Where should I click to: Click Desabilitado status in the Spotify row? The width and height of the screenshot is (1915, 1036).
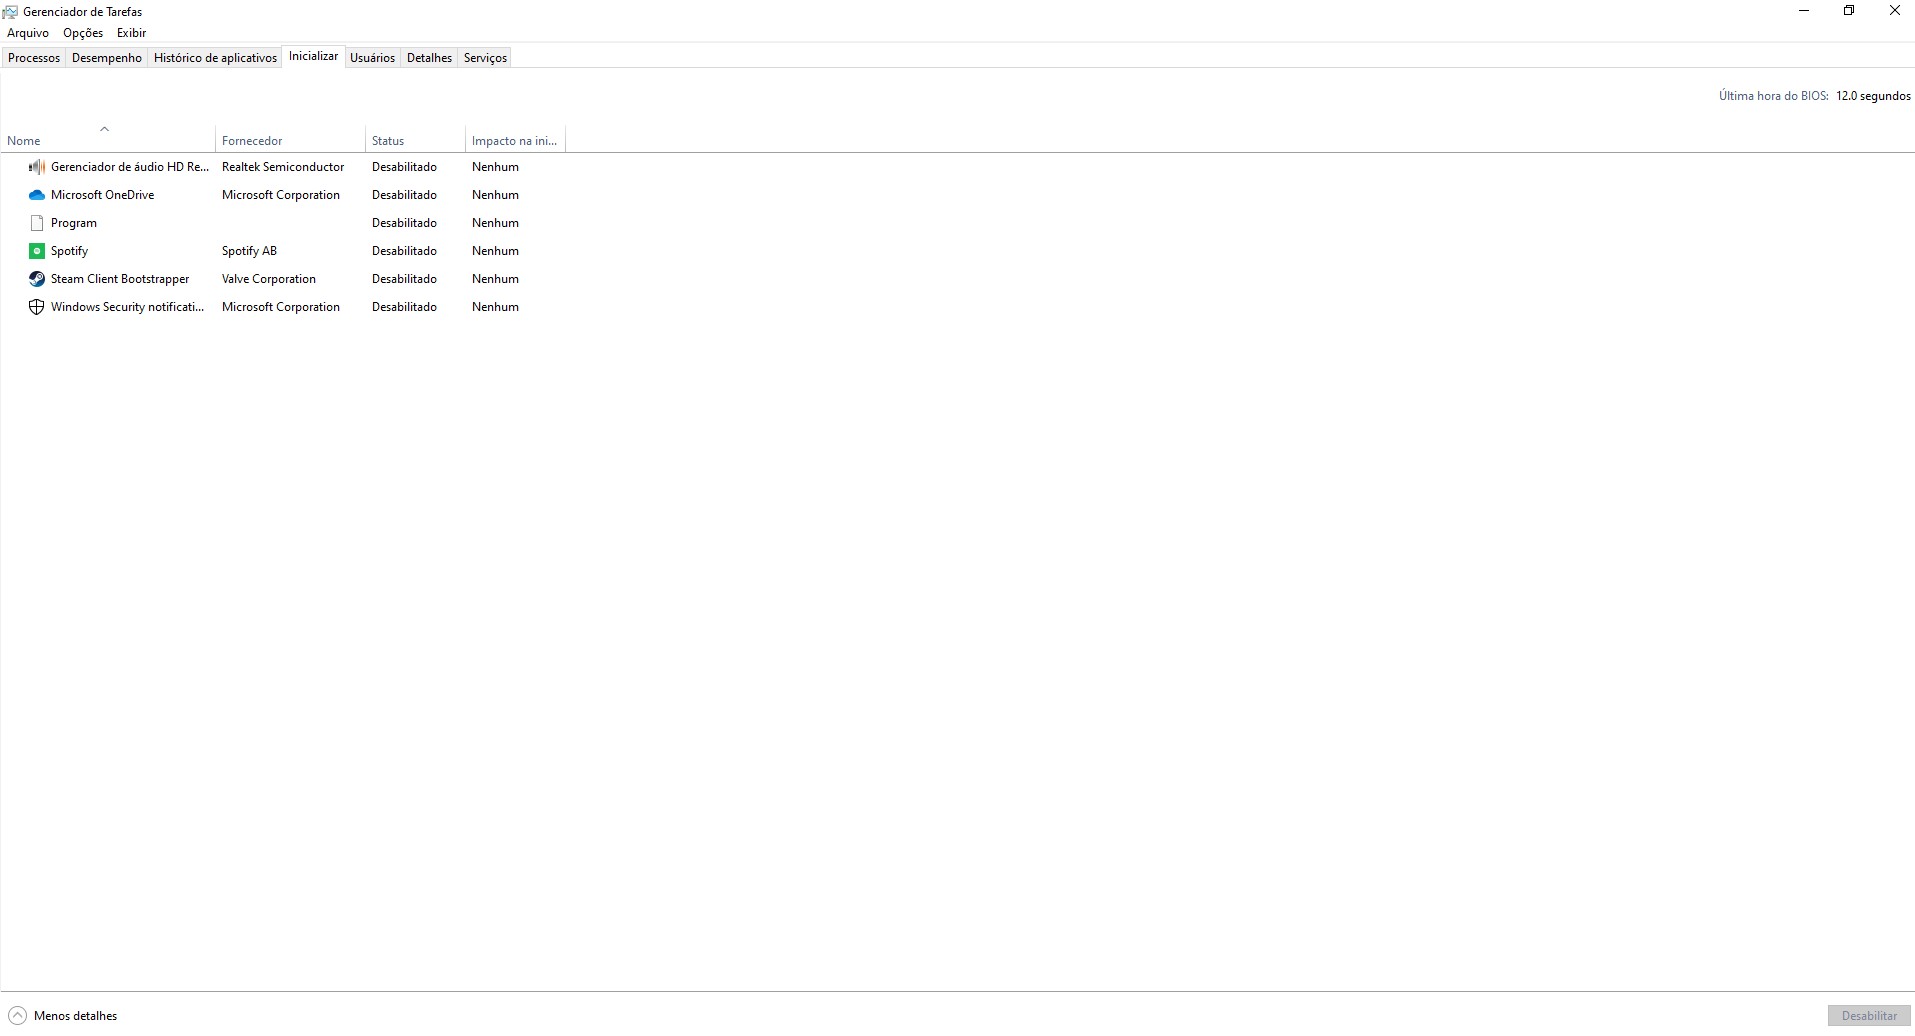(x=404, y=251)
